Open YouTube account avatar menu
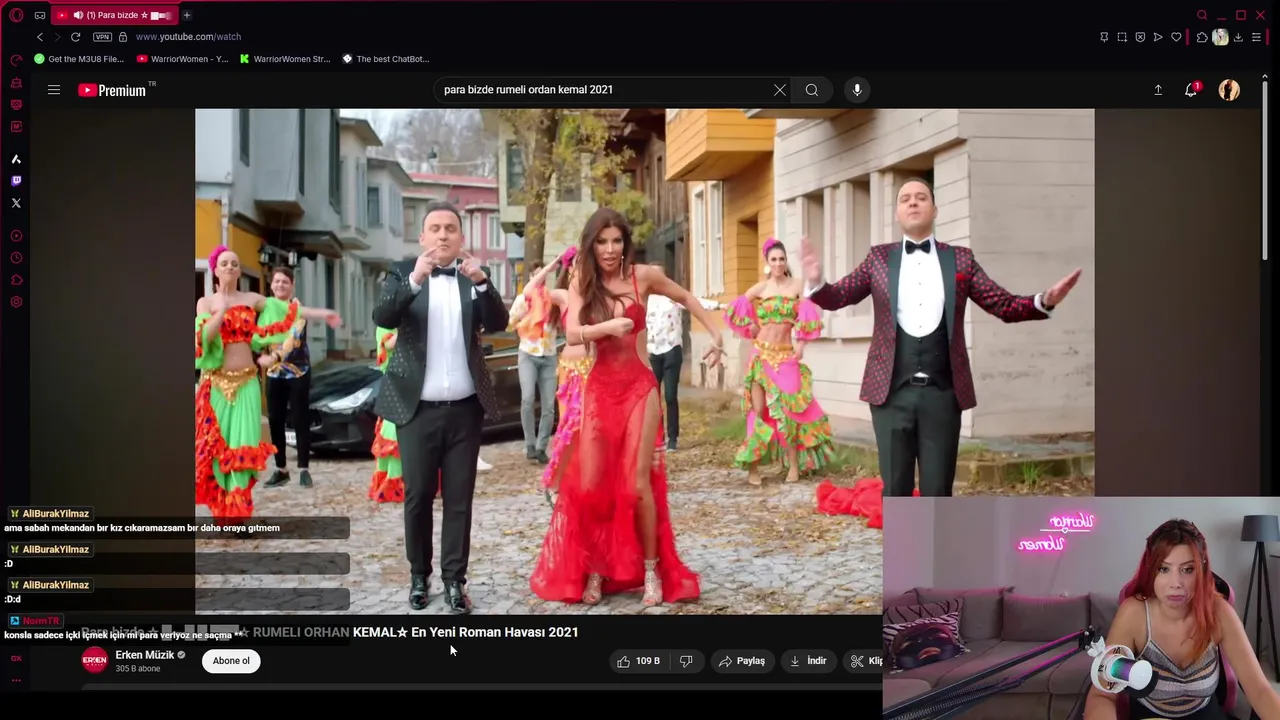This screenshot has height=720, width=1280. coord(1229,90)
